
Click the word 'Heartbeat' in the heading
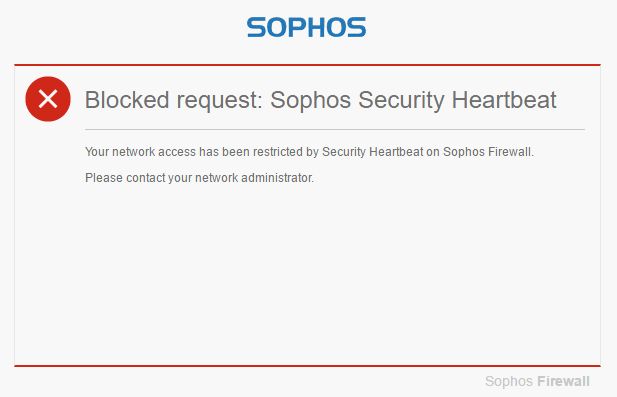[504, 100]
